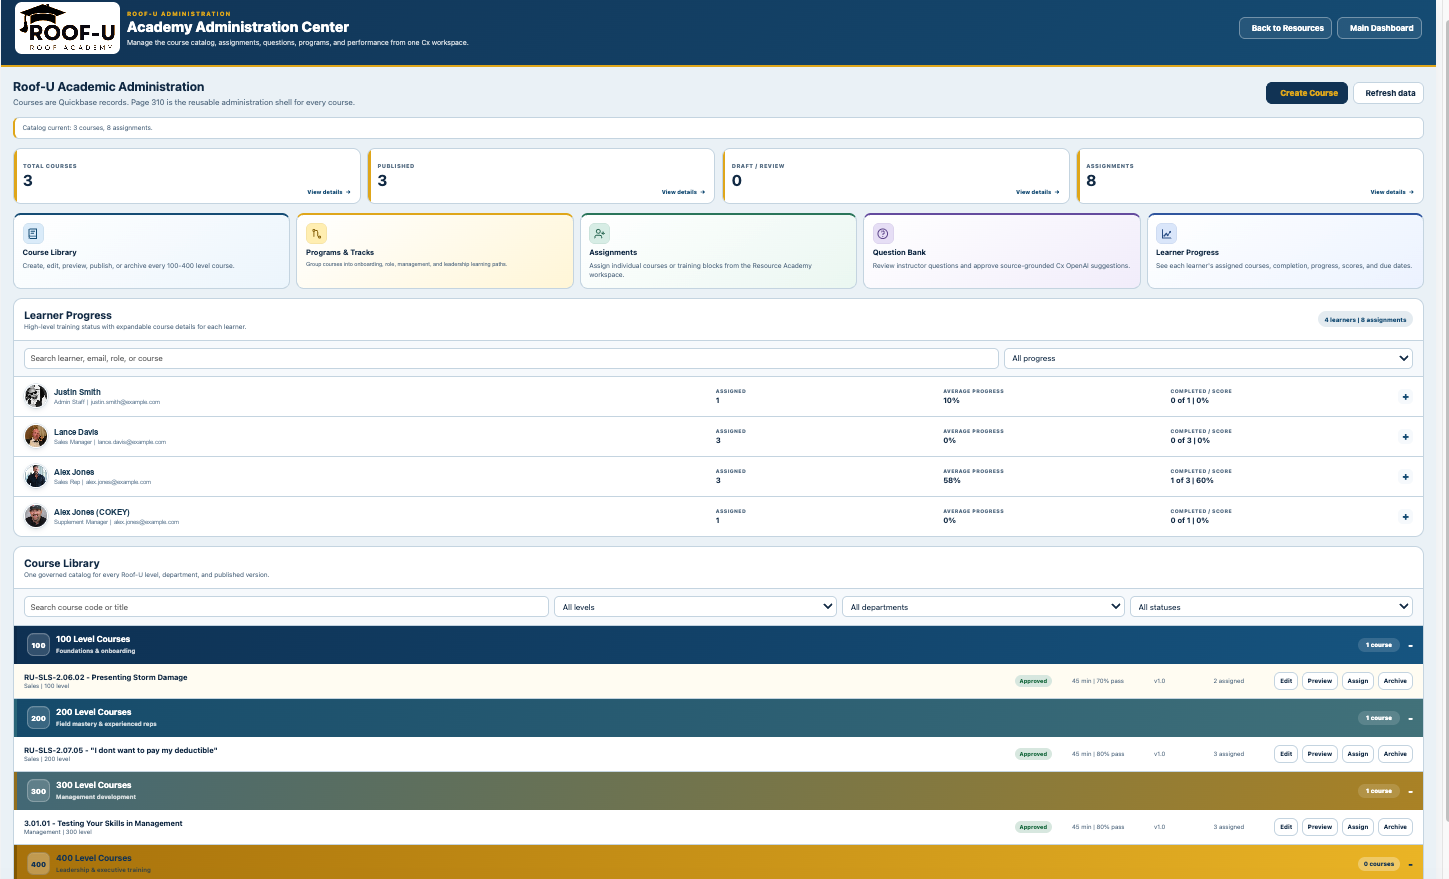Select RU-SLS-2.06.02 course title
This screenshot has height=879, width=1449.
tap(106, 677)
